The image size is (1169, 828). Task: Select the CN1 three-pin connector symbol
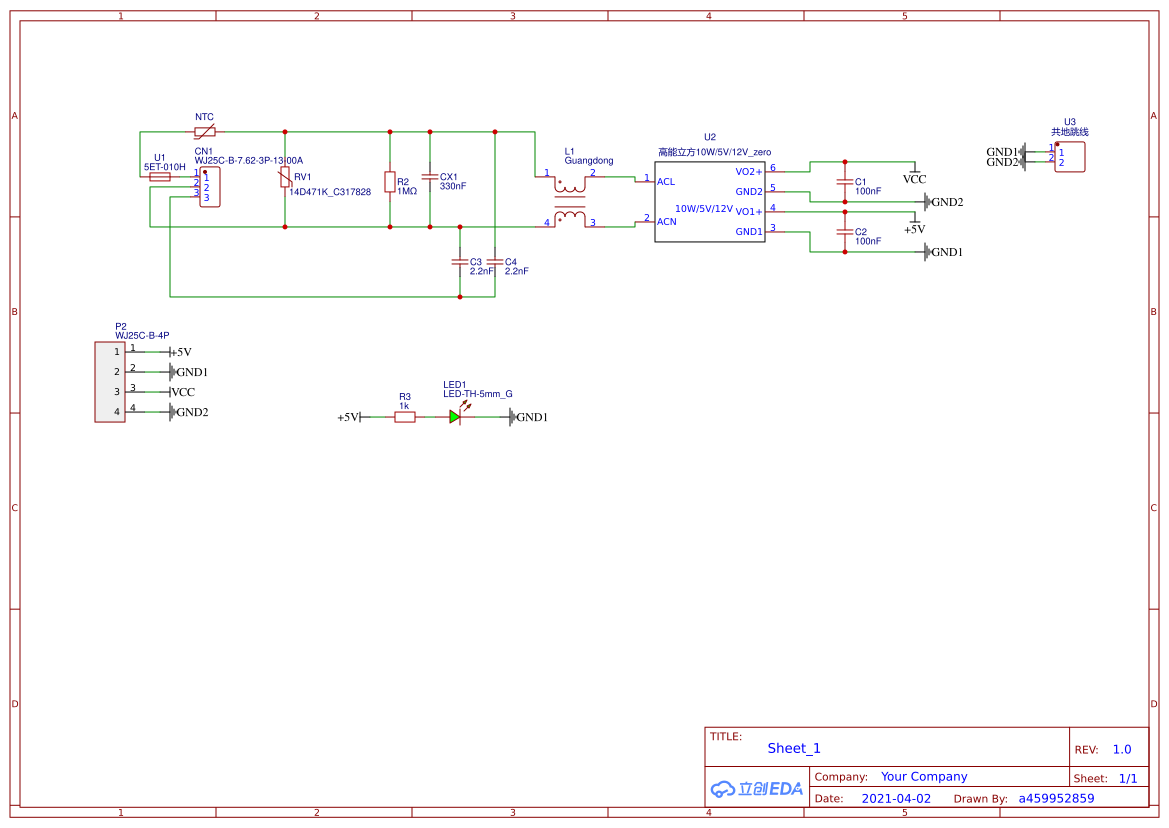[x=210, y=187]
